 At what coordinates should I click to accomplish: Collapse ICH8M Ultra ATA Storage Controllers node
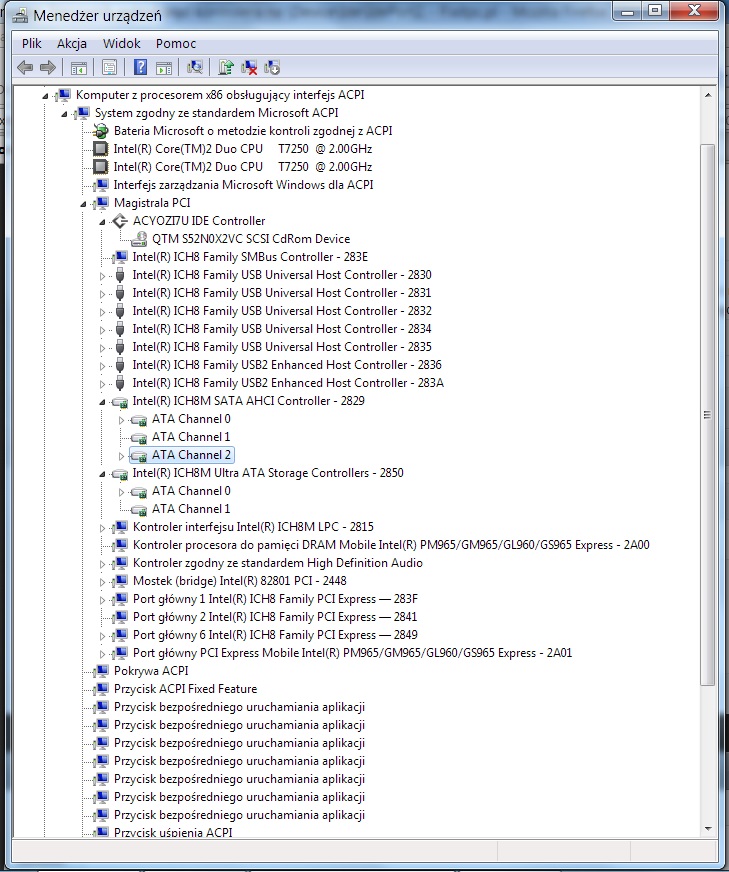102,474
